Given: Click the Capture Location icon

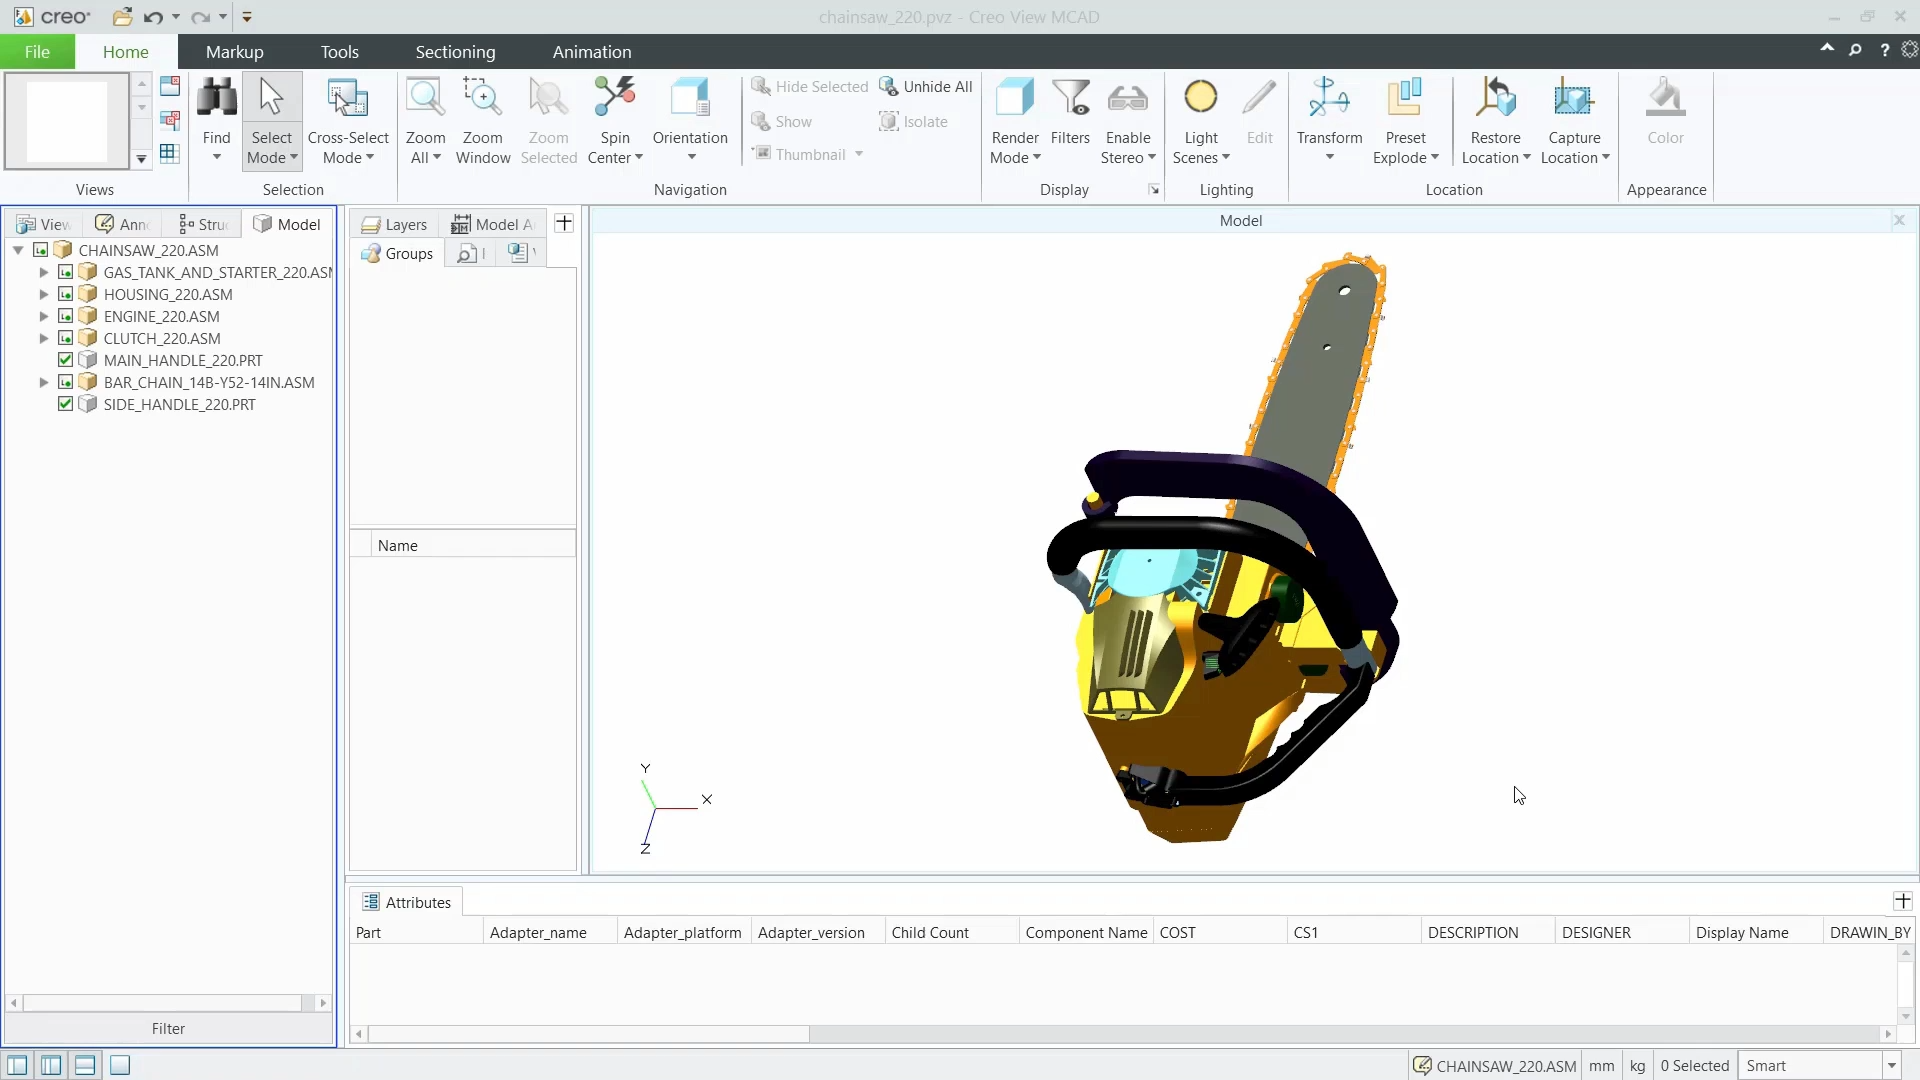Looking at the screenshot, I should click(1574, 98).
